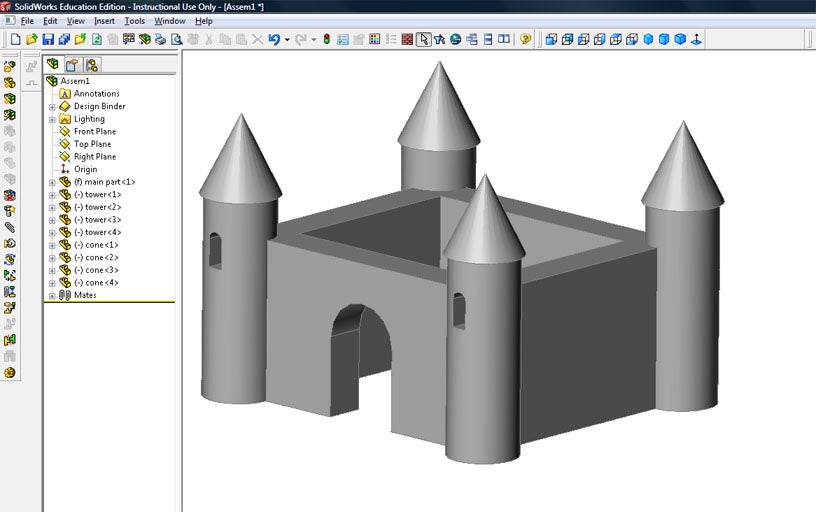Click the Rebuild traffic light icon
Screen dimensions: 816x512
[x=326, y=39]
